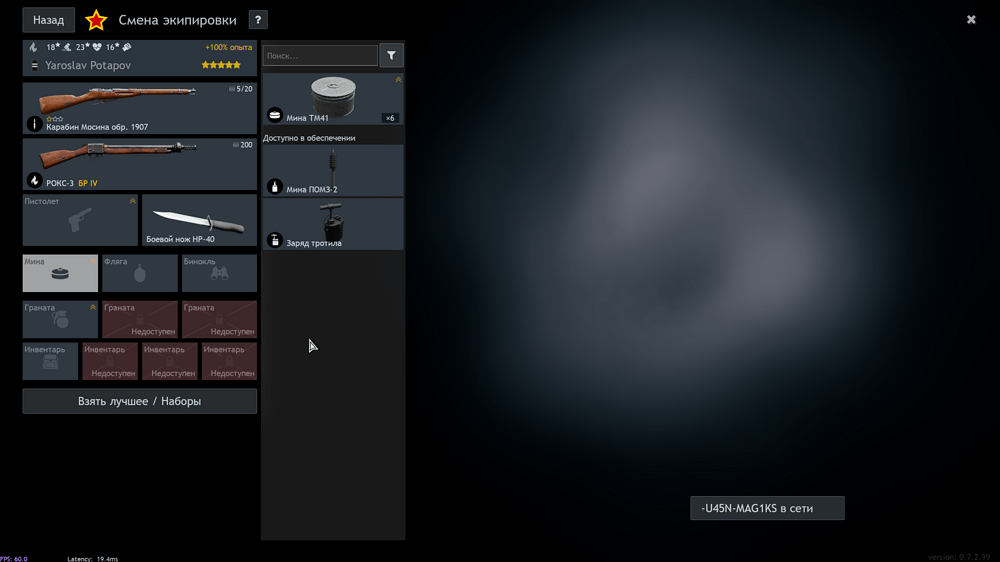Screen dimensions: 1000x562
Task: Click Взять лучшее / Наборы button
Action: point(140,401)
